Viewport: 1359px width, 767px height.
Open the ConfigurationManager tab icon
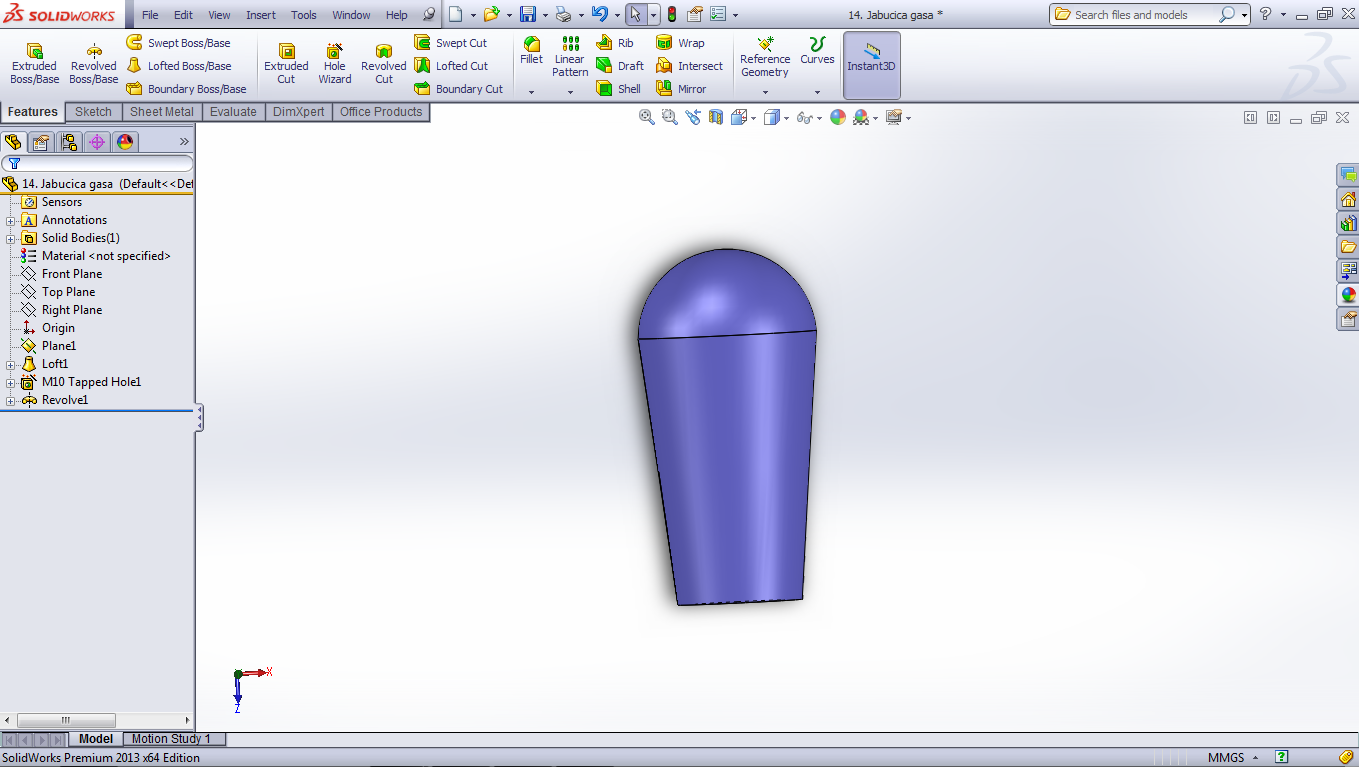(x=69, y=142)
